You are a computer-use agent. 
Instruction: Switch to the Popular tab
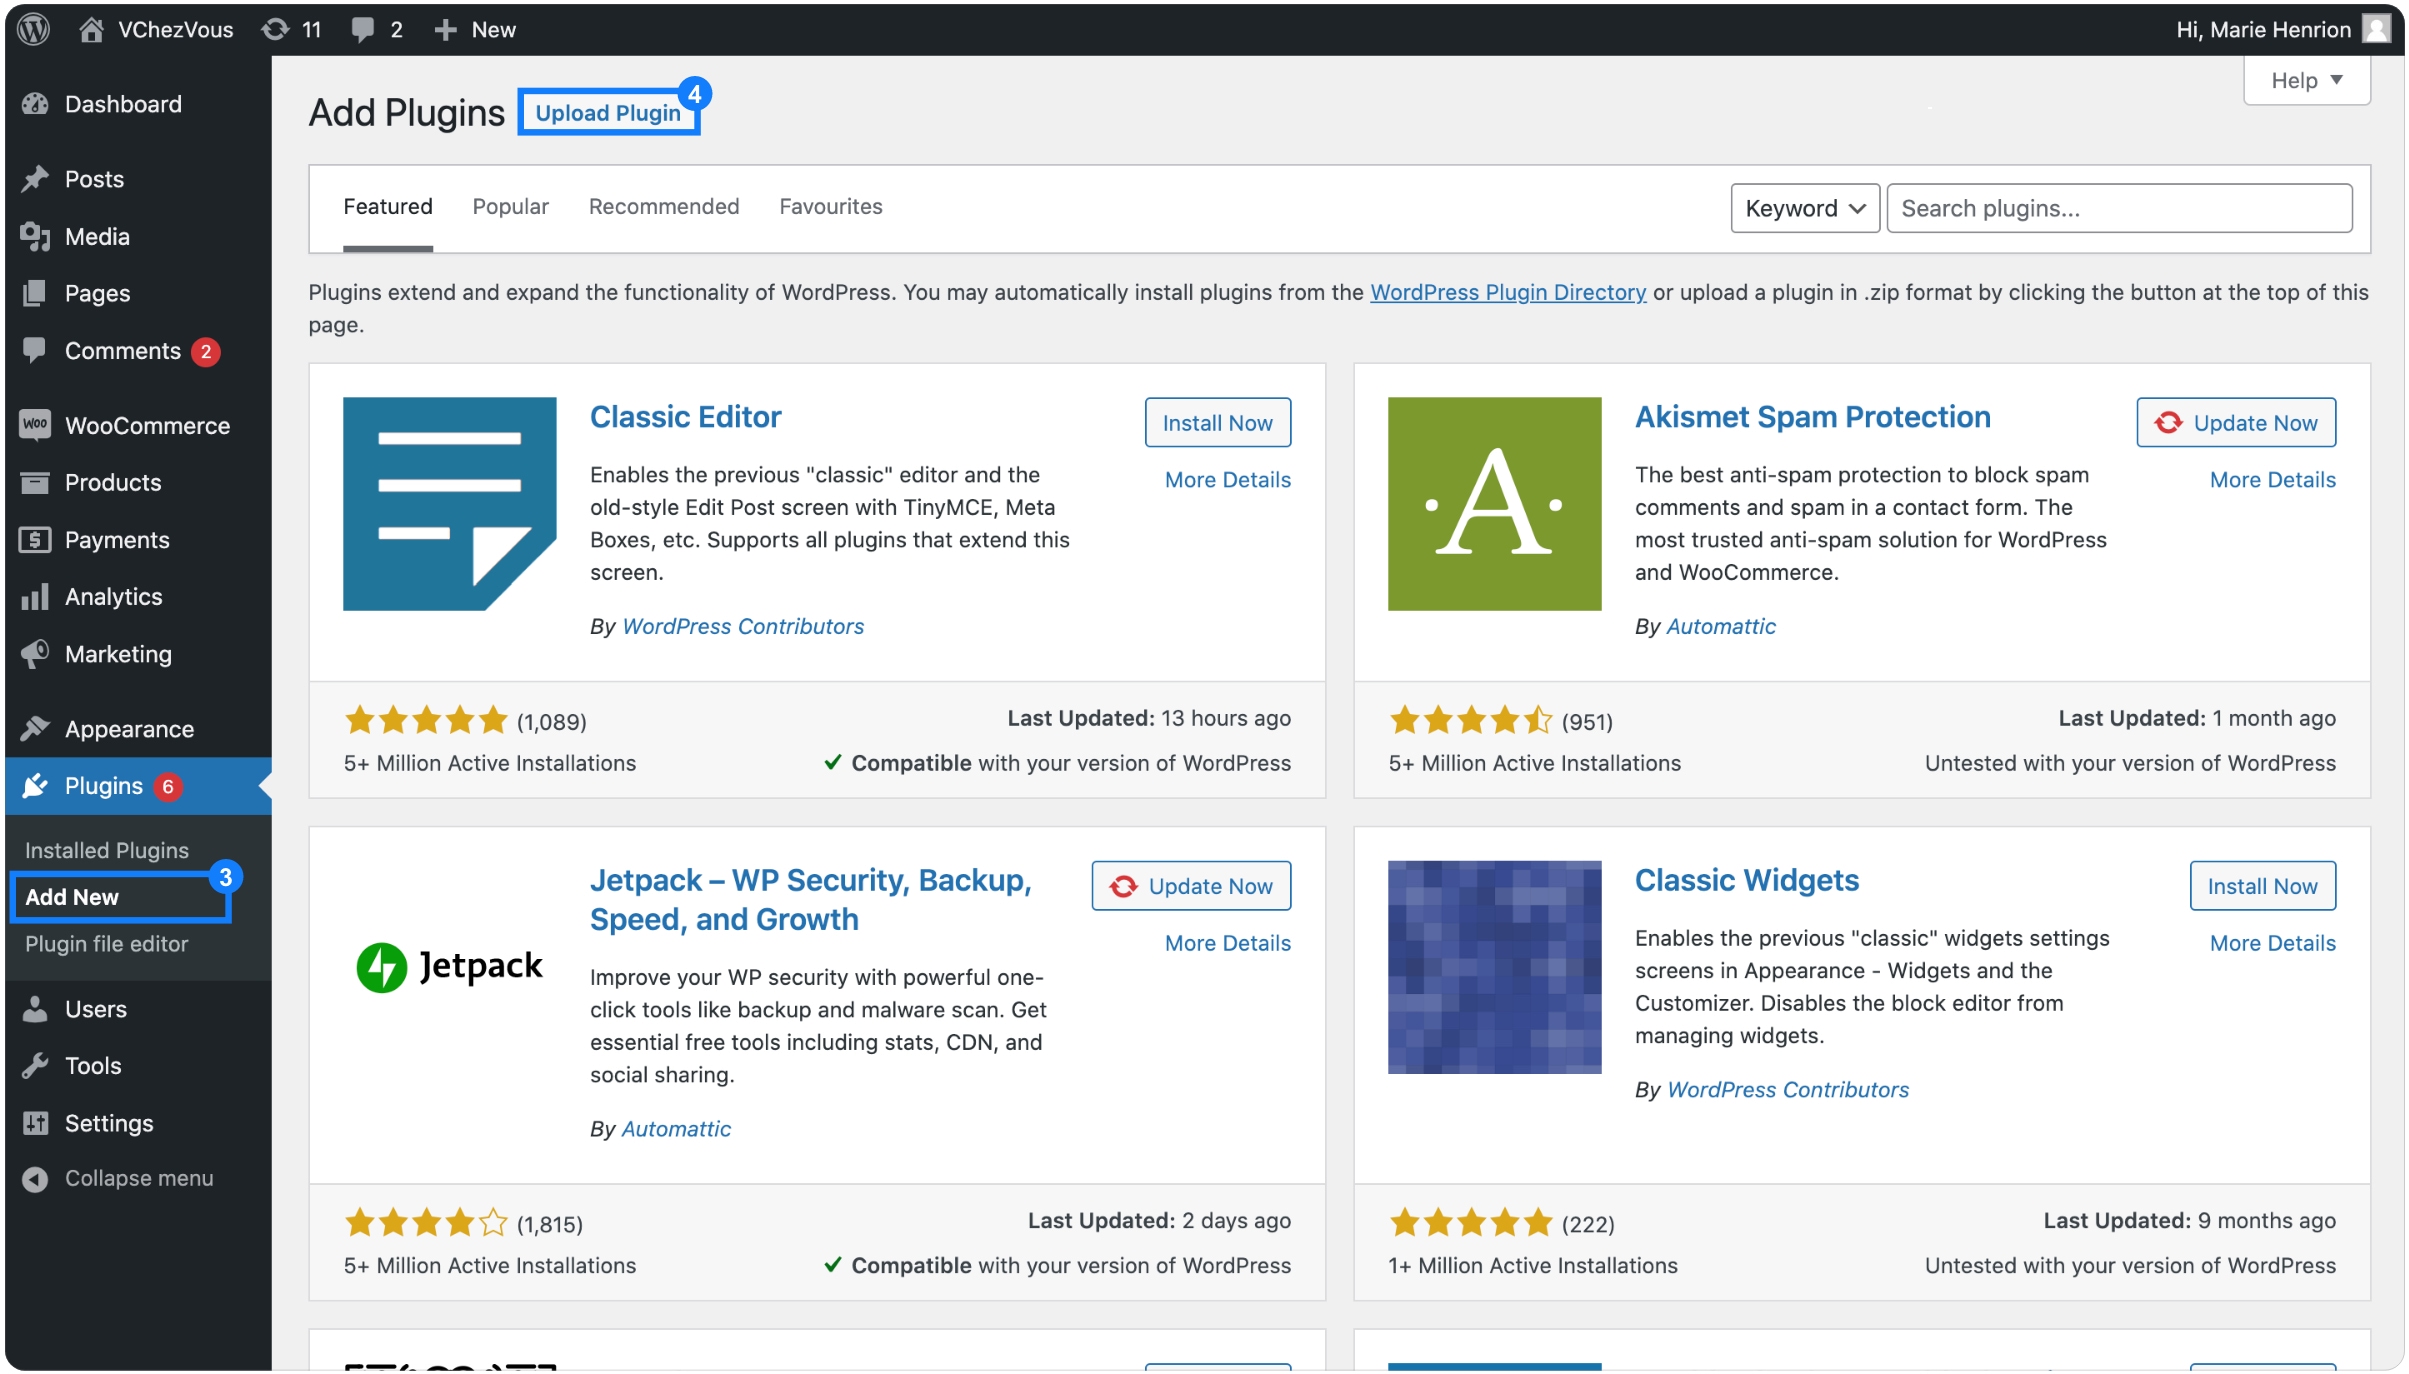pyautogui.click(x=510, y=206)
